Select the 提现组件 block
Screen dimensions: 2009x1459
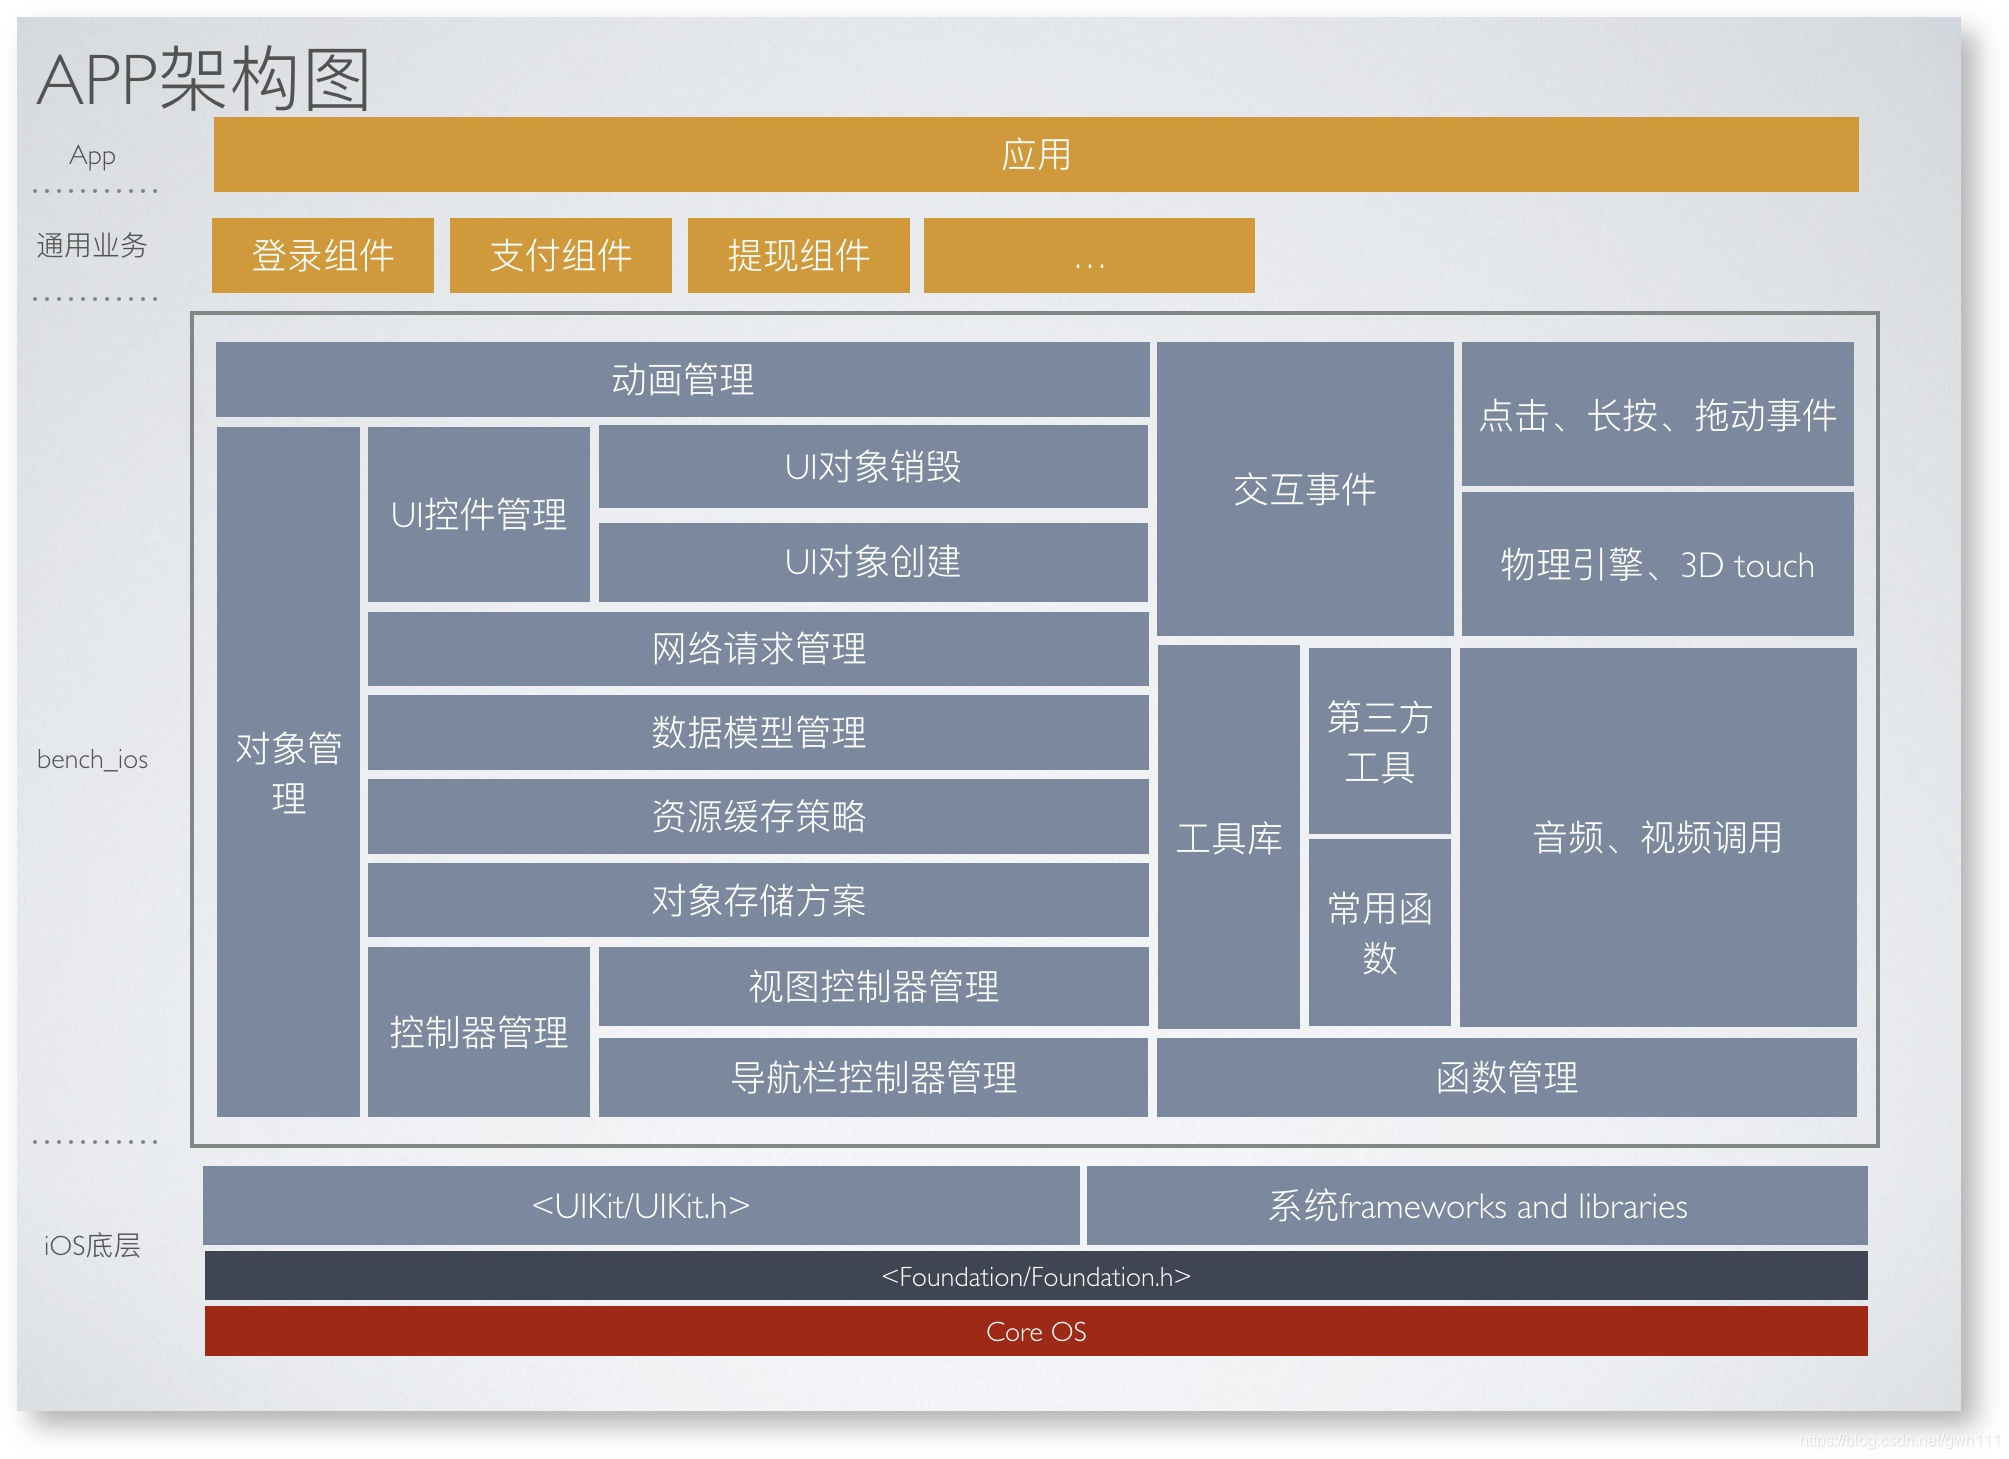798,256
